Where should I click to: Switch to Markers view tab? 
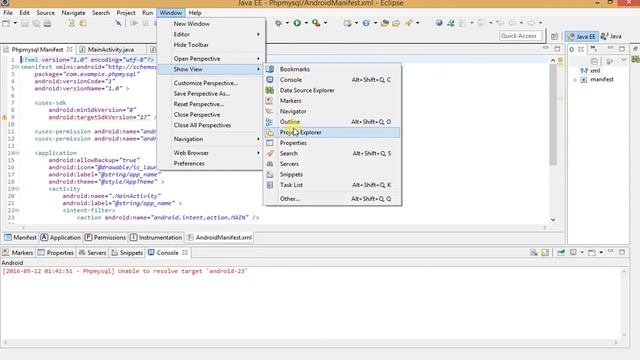(18, 253)
